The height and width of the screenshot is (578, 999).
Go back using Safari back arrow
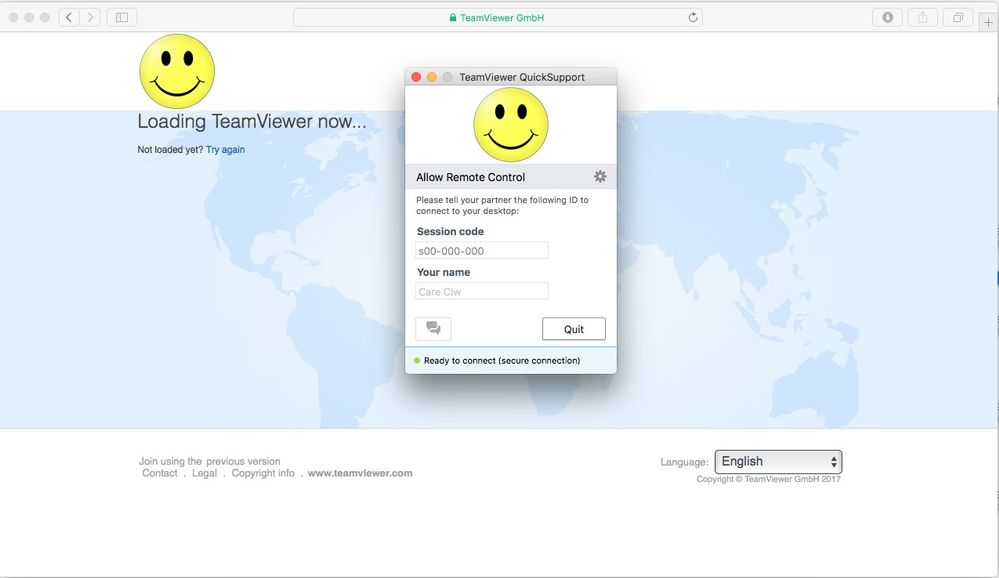coord(69,17)
